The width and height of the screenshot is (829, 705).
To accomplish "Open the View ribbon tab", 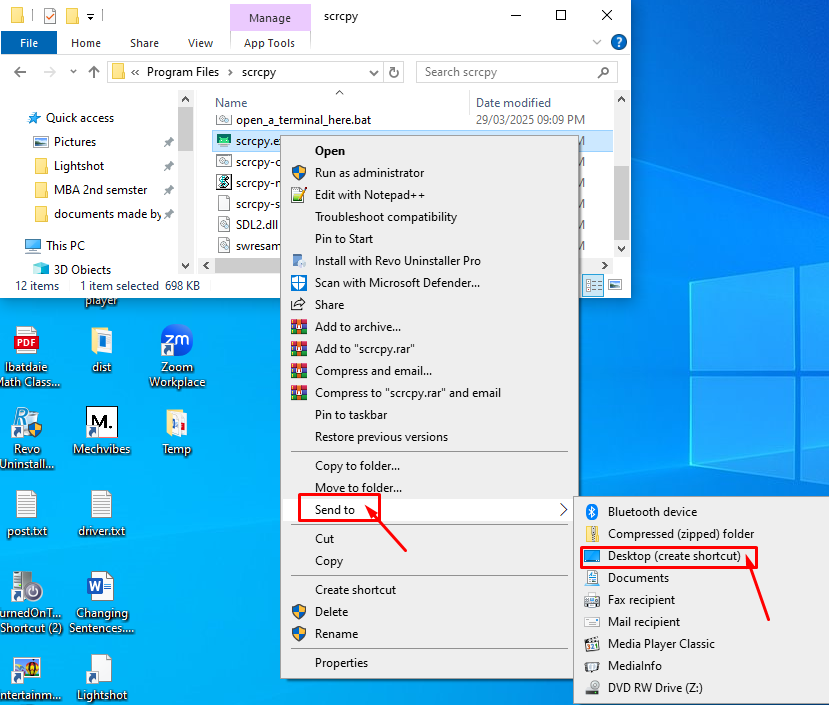I will coord(200,43).
